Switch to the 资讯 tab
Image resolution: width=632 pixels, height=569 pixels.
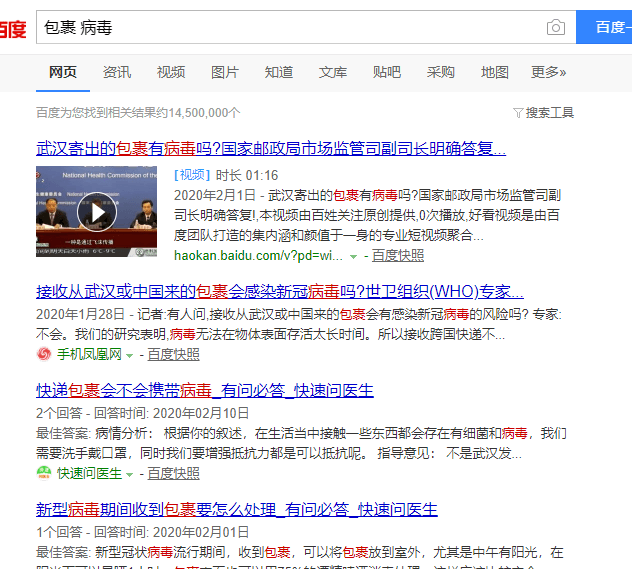117,72
